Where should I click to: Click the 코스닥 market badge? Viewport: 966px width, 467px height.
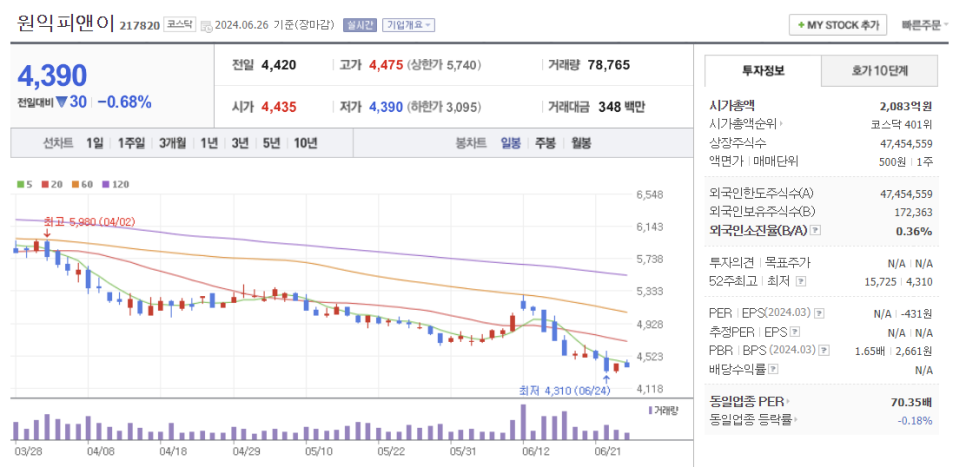pos(179,25)
